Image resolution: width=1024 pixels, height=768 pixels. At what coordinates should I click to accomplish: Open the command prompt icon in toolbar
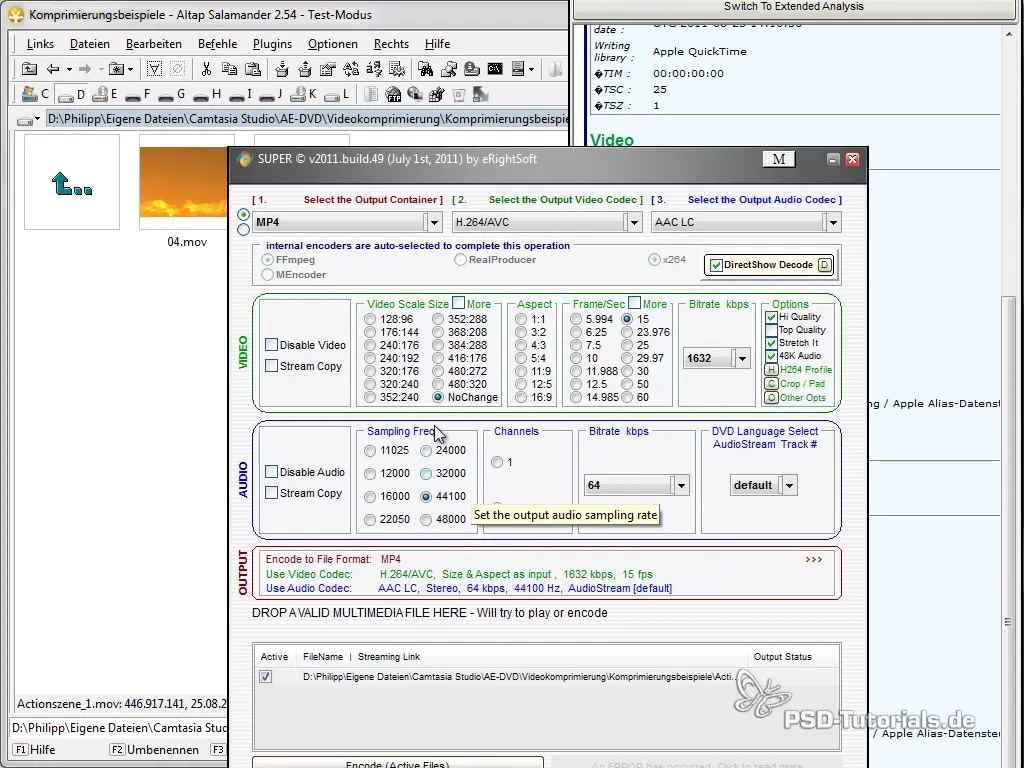click(x=495, y=69)
